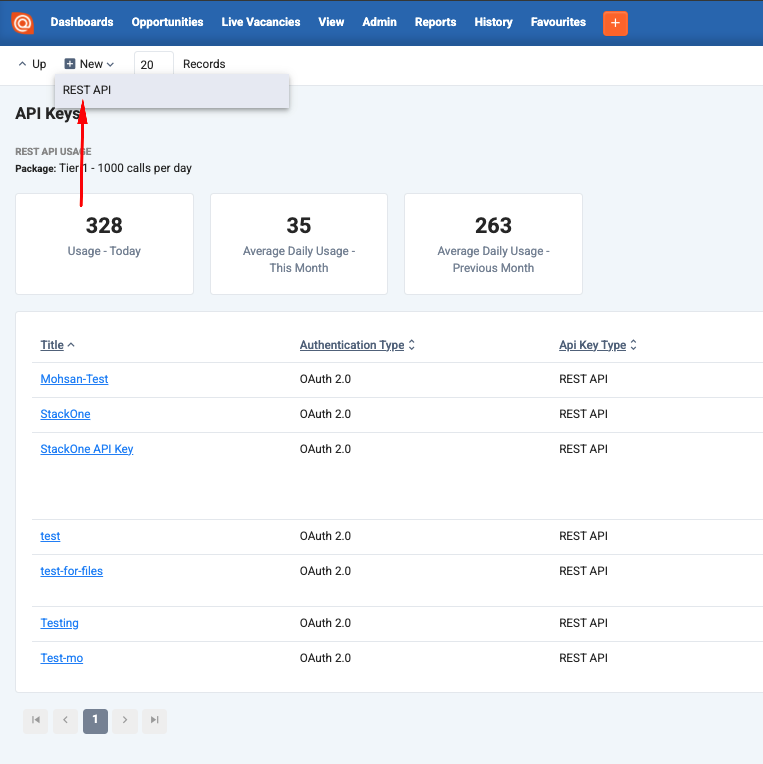763x764 pixels.
Task: Open the History menu
Action: point(494,22)
